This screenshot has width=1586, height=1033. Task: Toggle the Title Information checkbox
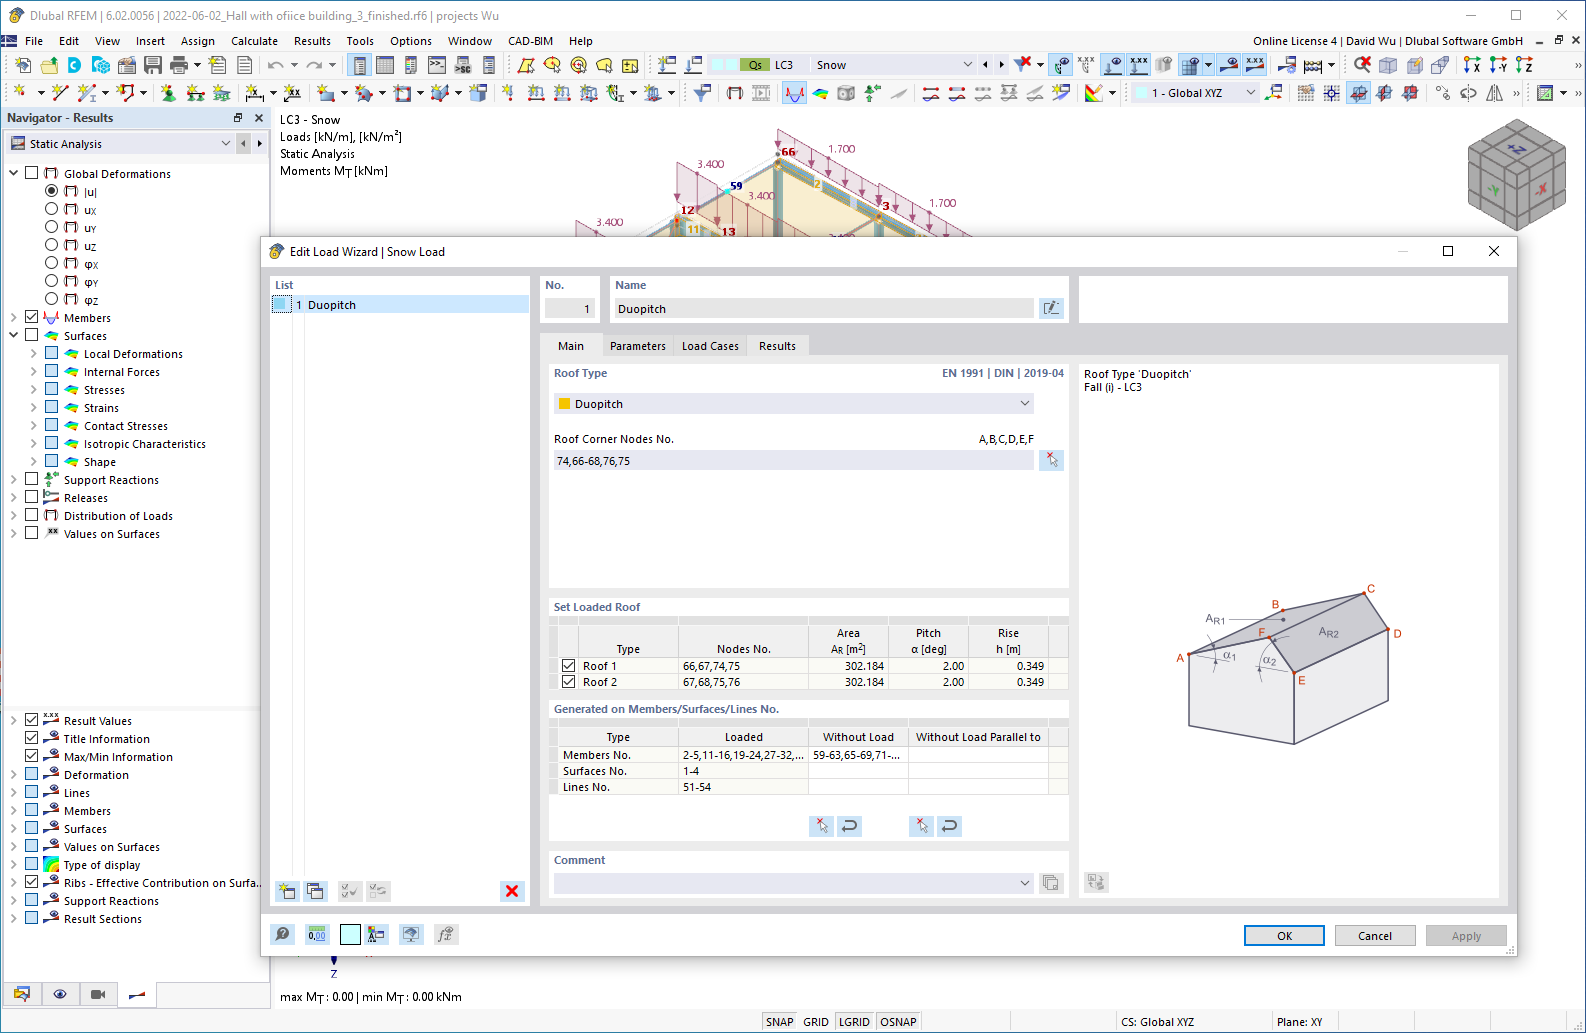32,738
